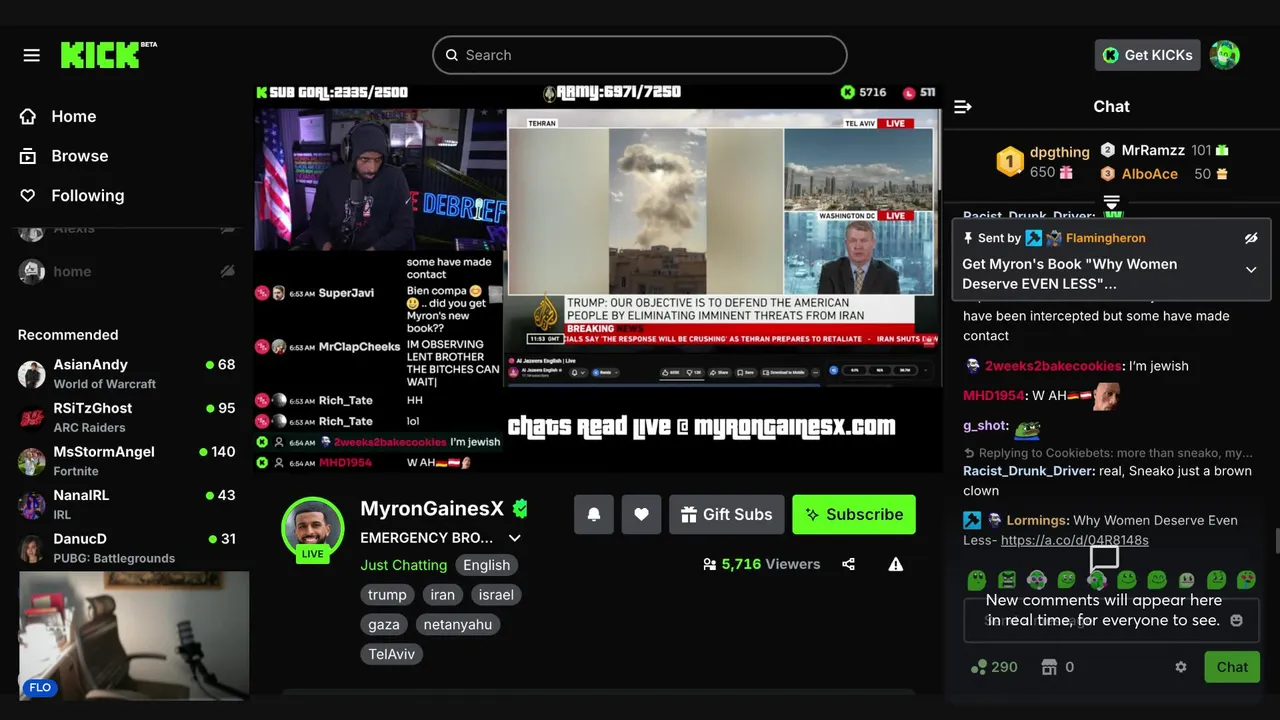The width and height of the screenshot is (1280, 720).
Task: Click MrRamzz on leaderboard
Action: (1153, 150)
